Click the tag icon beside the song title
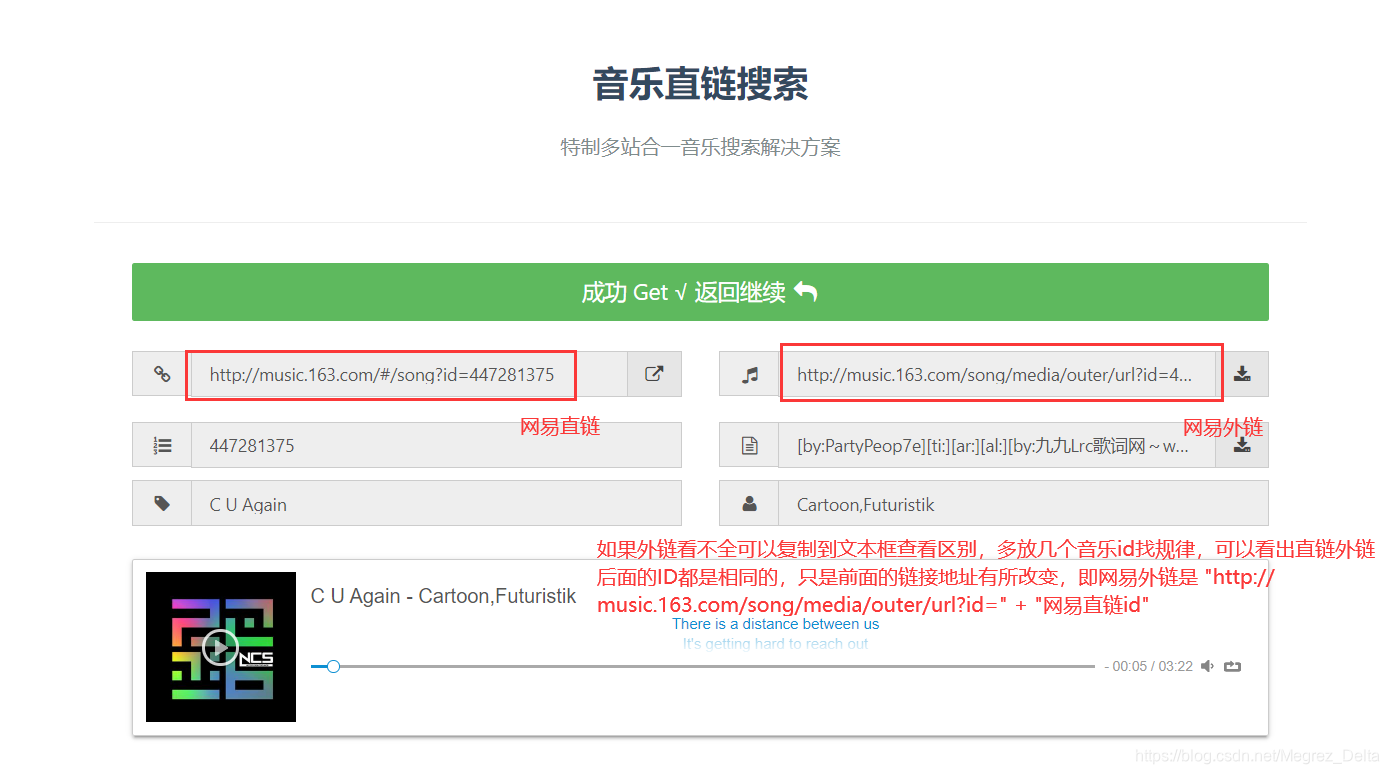 162,503
